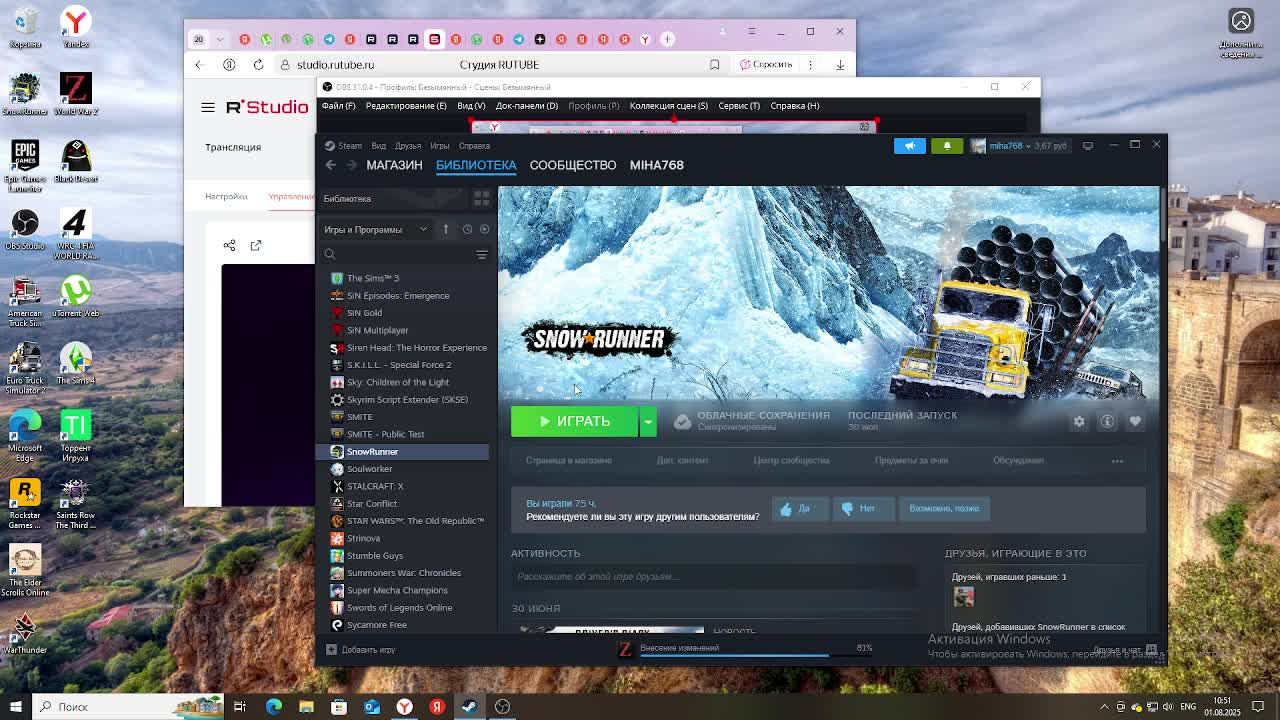Click Steam icon in Windows taskbar

click(470, 707)
